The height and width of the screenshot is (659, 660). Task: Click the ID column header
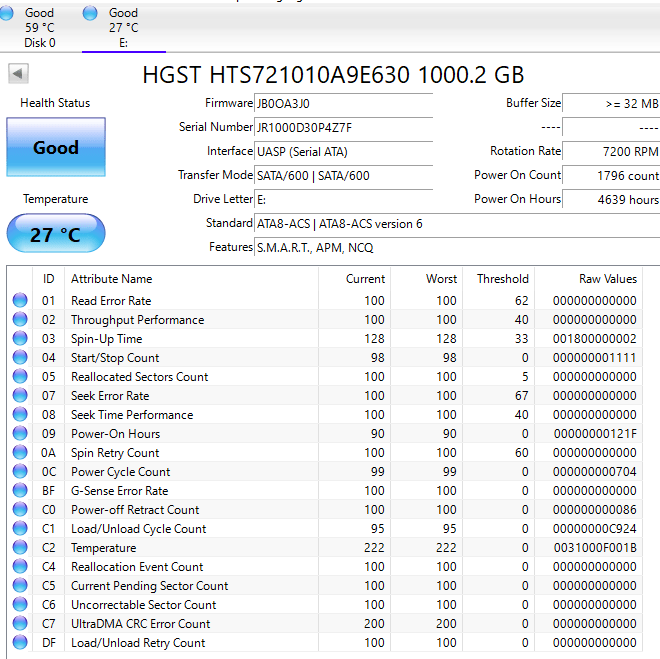pos(48,279)
